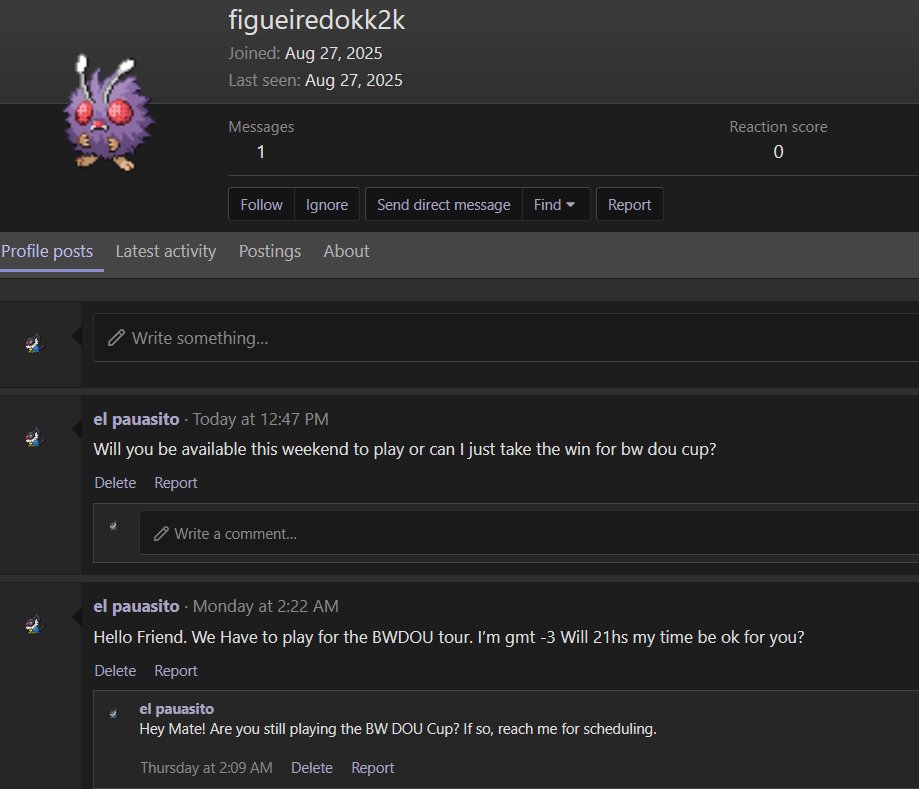
Task: Switch to the Latest activity tab
Action: pos(166,251)
